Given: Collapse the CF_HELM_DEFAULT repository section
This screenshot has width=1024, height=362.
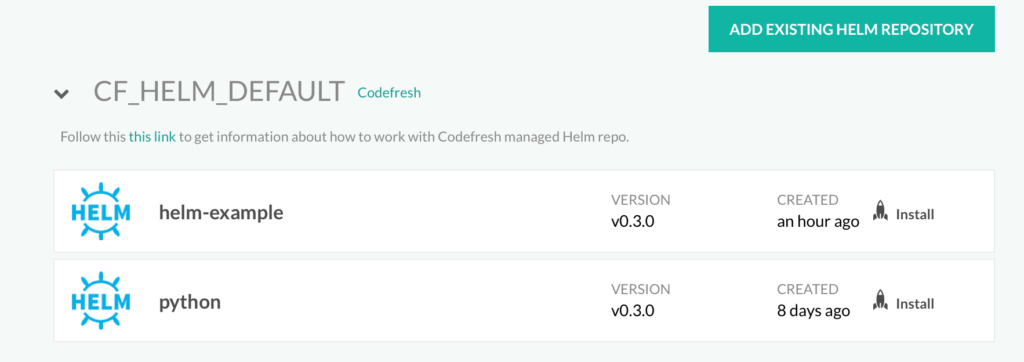Looking at the screenshot, I should pos(61,93).
